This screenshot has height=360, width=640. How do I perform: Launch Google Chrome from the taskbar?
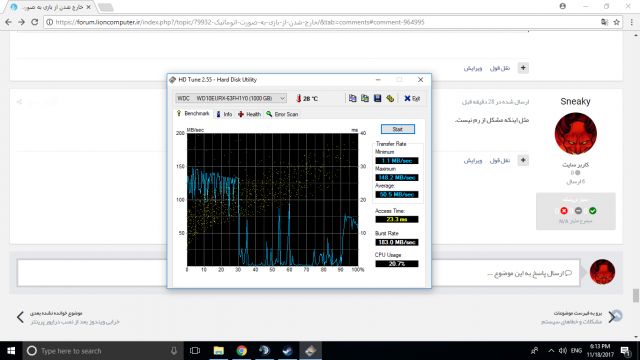point(242,351)
